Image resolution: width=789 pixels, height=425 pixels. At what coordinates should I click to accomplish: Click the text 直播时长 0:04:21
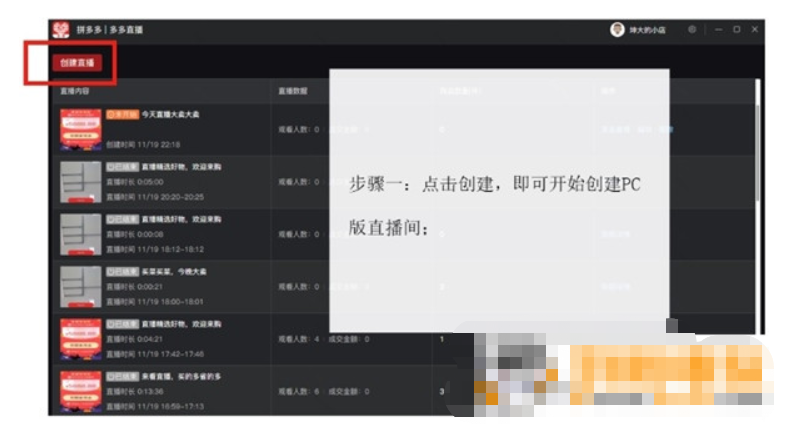(135, 339)
